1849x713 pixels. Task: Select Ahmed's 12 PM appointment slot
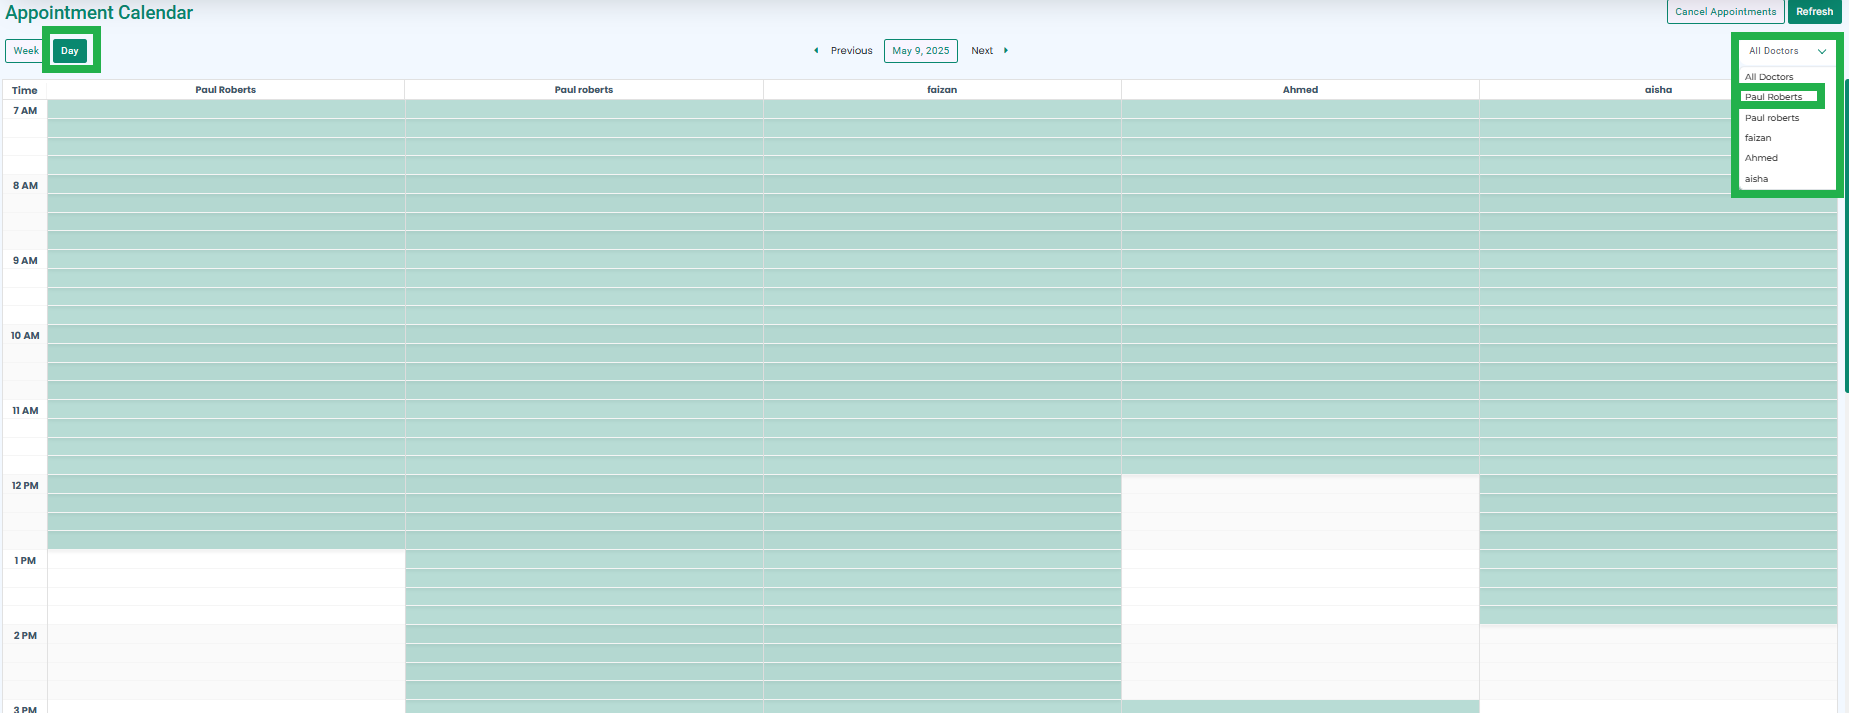pyautogui.click(x=1300, y=484)
